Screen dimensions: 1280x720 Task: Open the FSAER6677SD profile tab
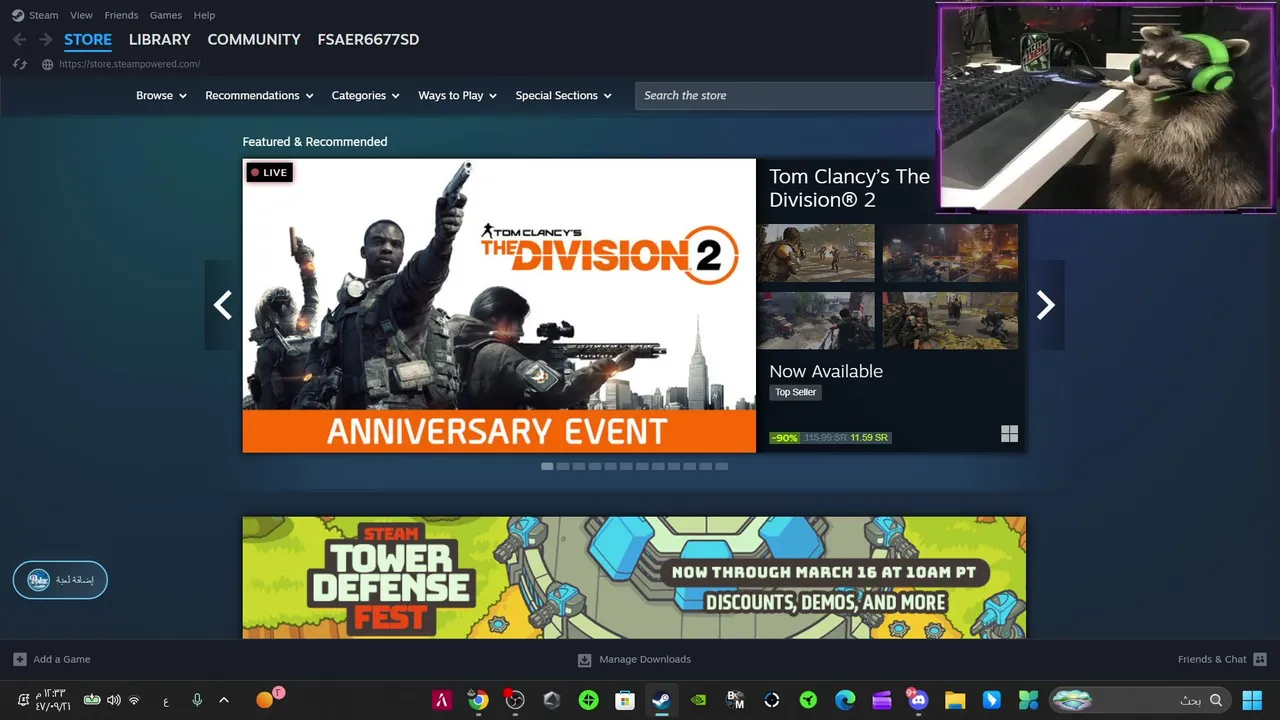(x=368, y=40)
